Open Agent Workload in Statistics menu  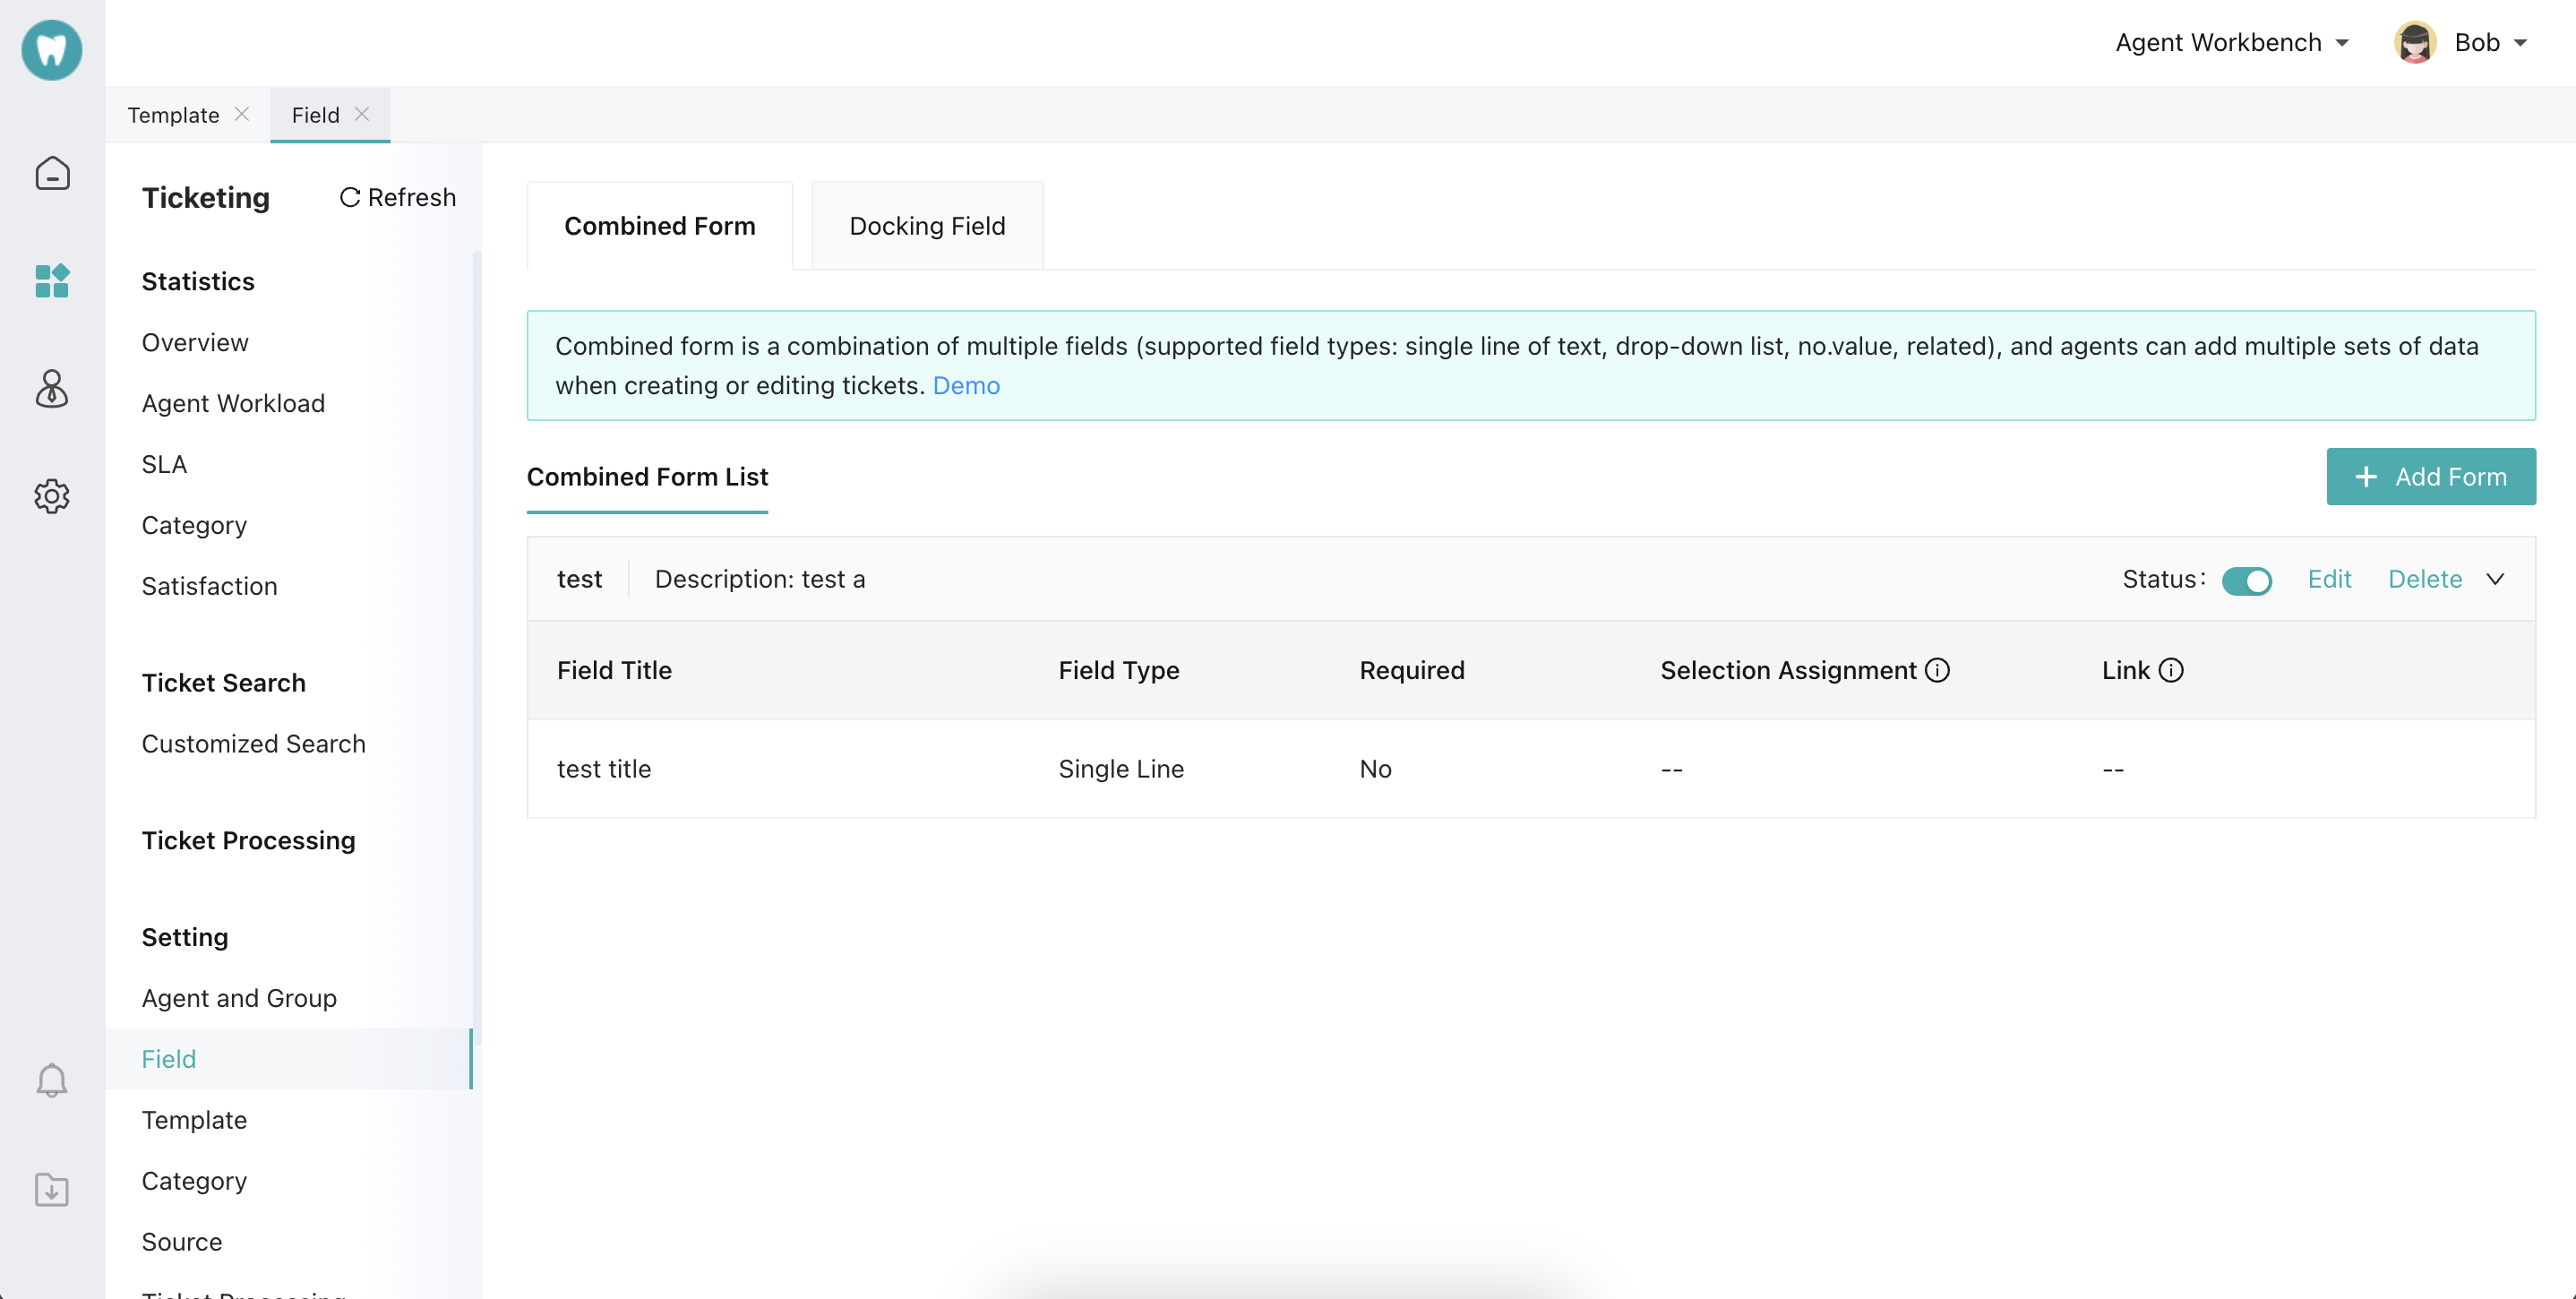click(233, 403)
